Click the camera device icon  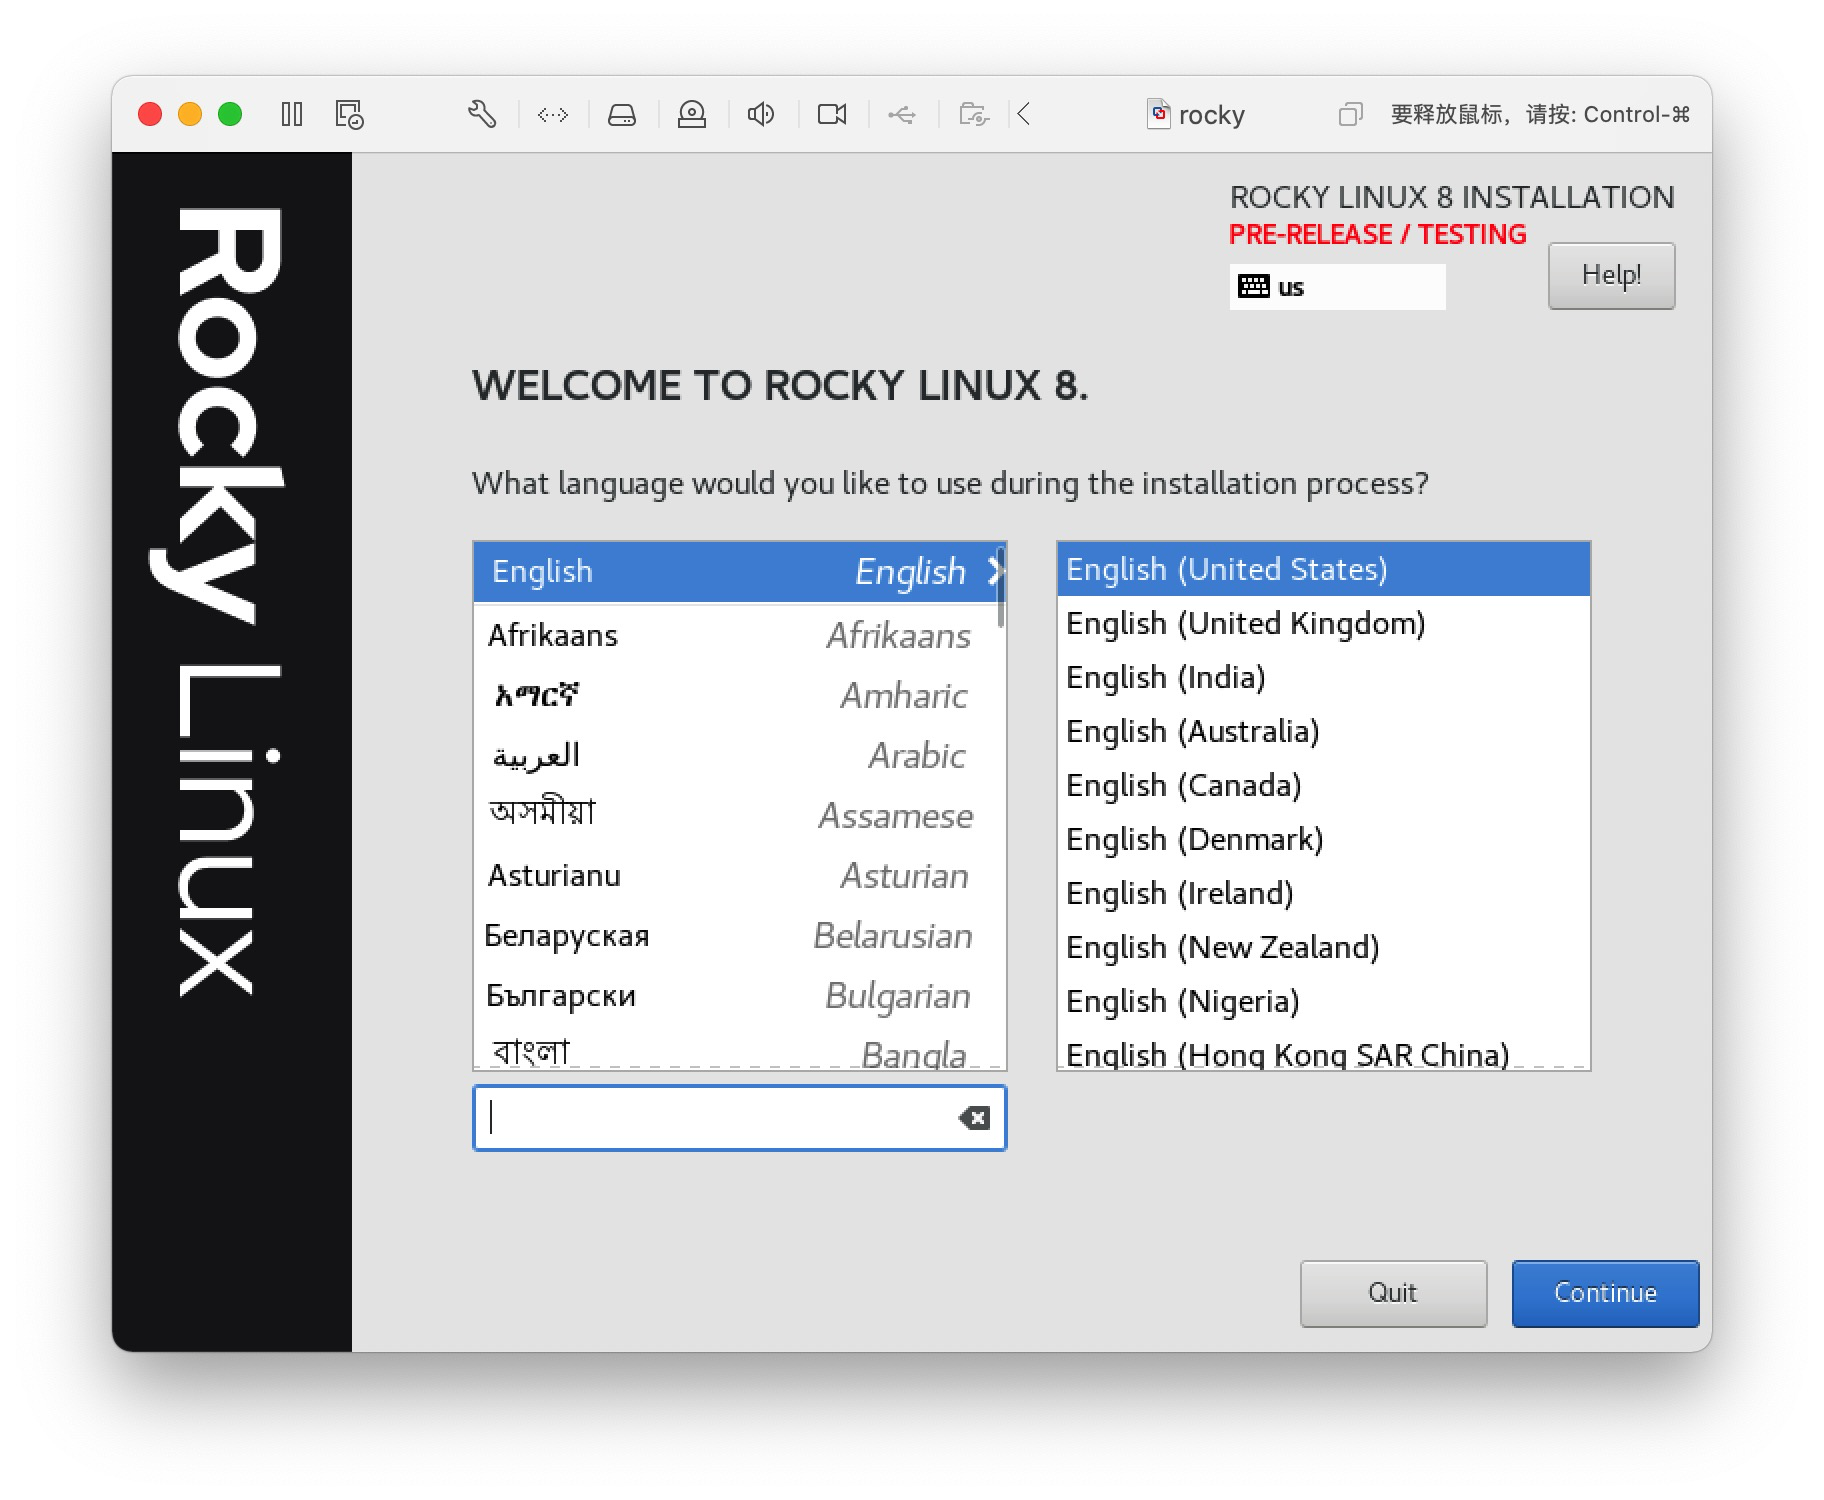(x=832, y=115)
